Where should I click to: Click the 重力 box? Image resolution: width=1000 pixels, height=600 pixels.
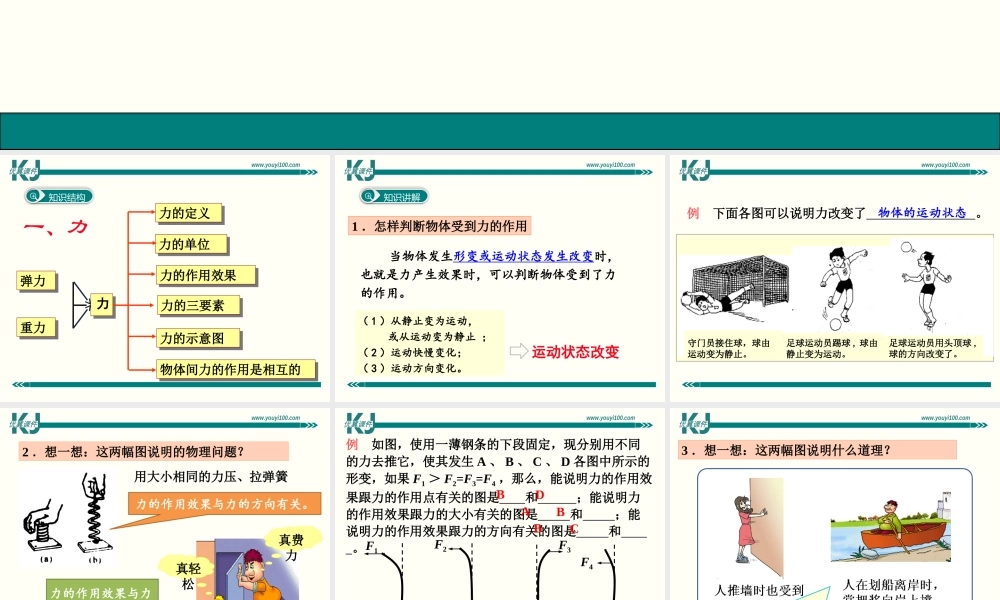(36, 328)
